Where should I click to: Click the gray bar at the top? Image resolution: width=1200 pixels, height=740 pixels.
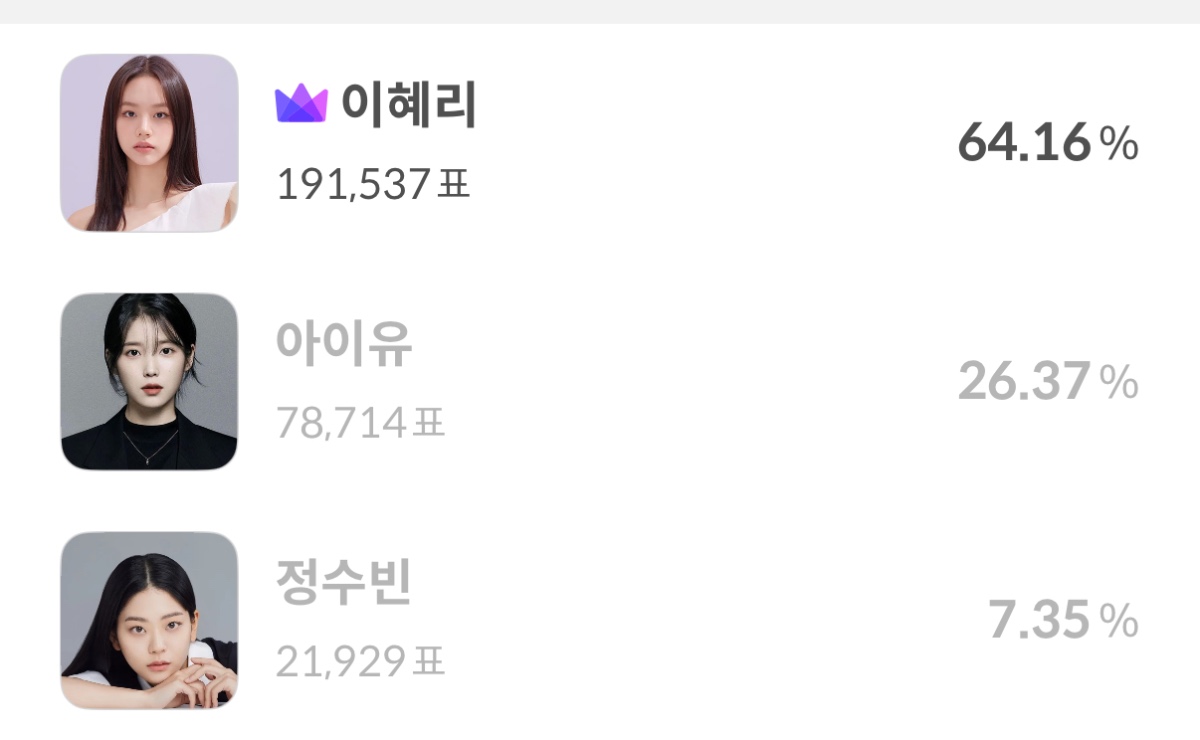click(x=600, y=12)
